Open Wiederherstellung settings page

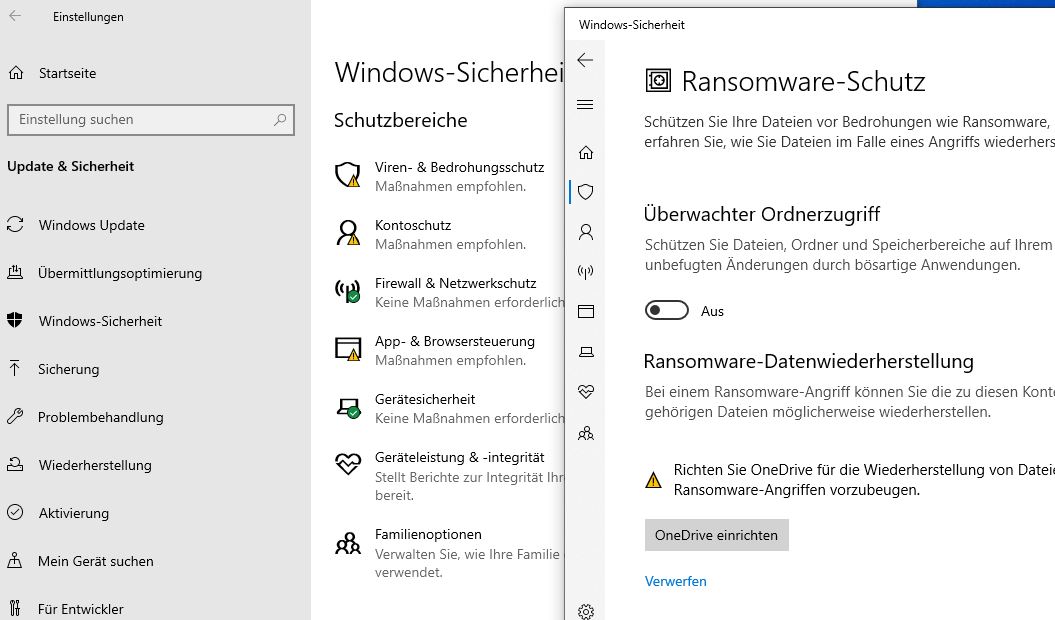[x=95, y=465]
